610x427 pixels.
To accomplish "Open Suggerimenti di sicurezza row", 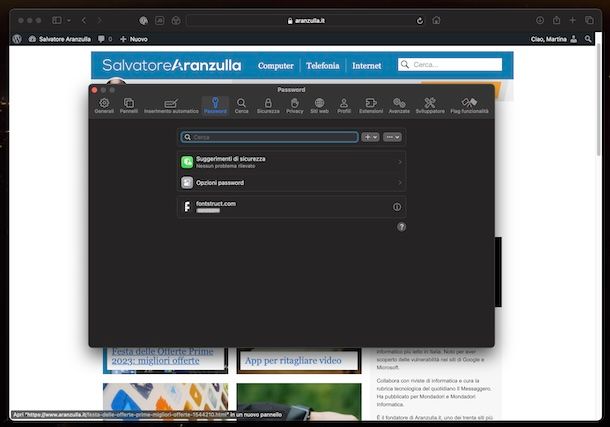I will (x=291, y=162).
